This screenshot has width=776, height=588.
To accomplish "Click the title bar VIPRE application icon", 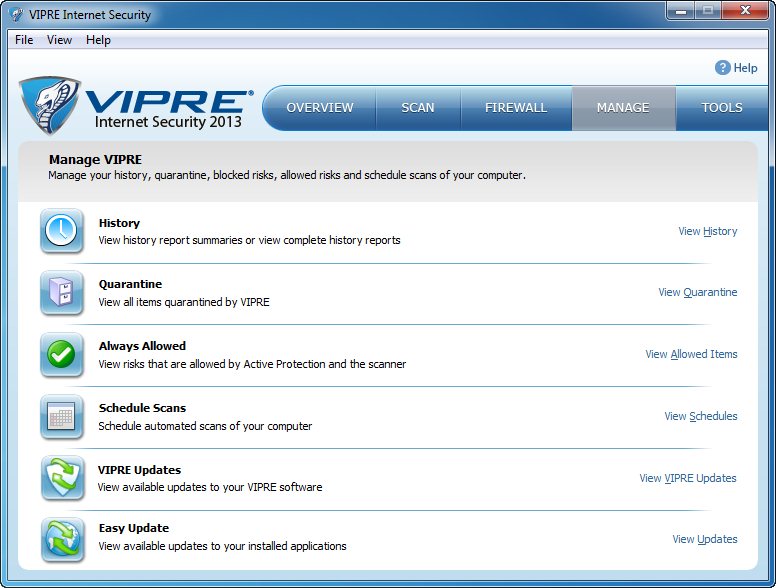I will (16, 14).
